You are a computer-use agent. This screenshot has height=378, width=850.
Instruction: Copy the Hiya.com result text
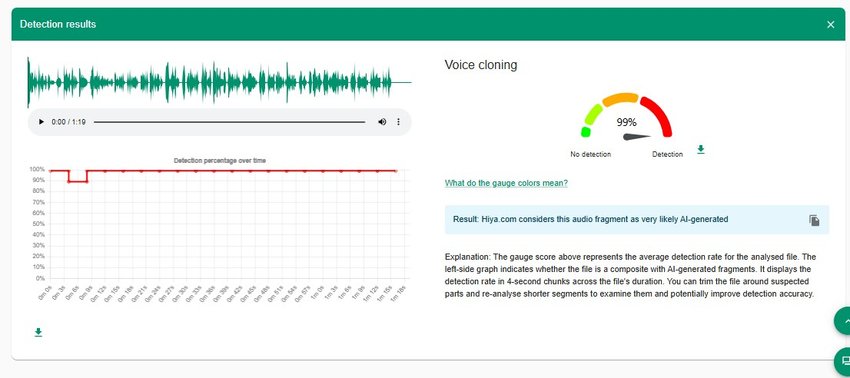tap(814, 220)
